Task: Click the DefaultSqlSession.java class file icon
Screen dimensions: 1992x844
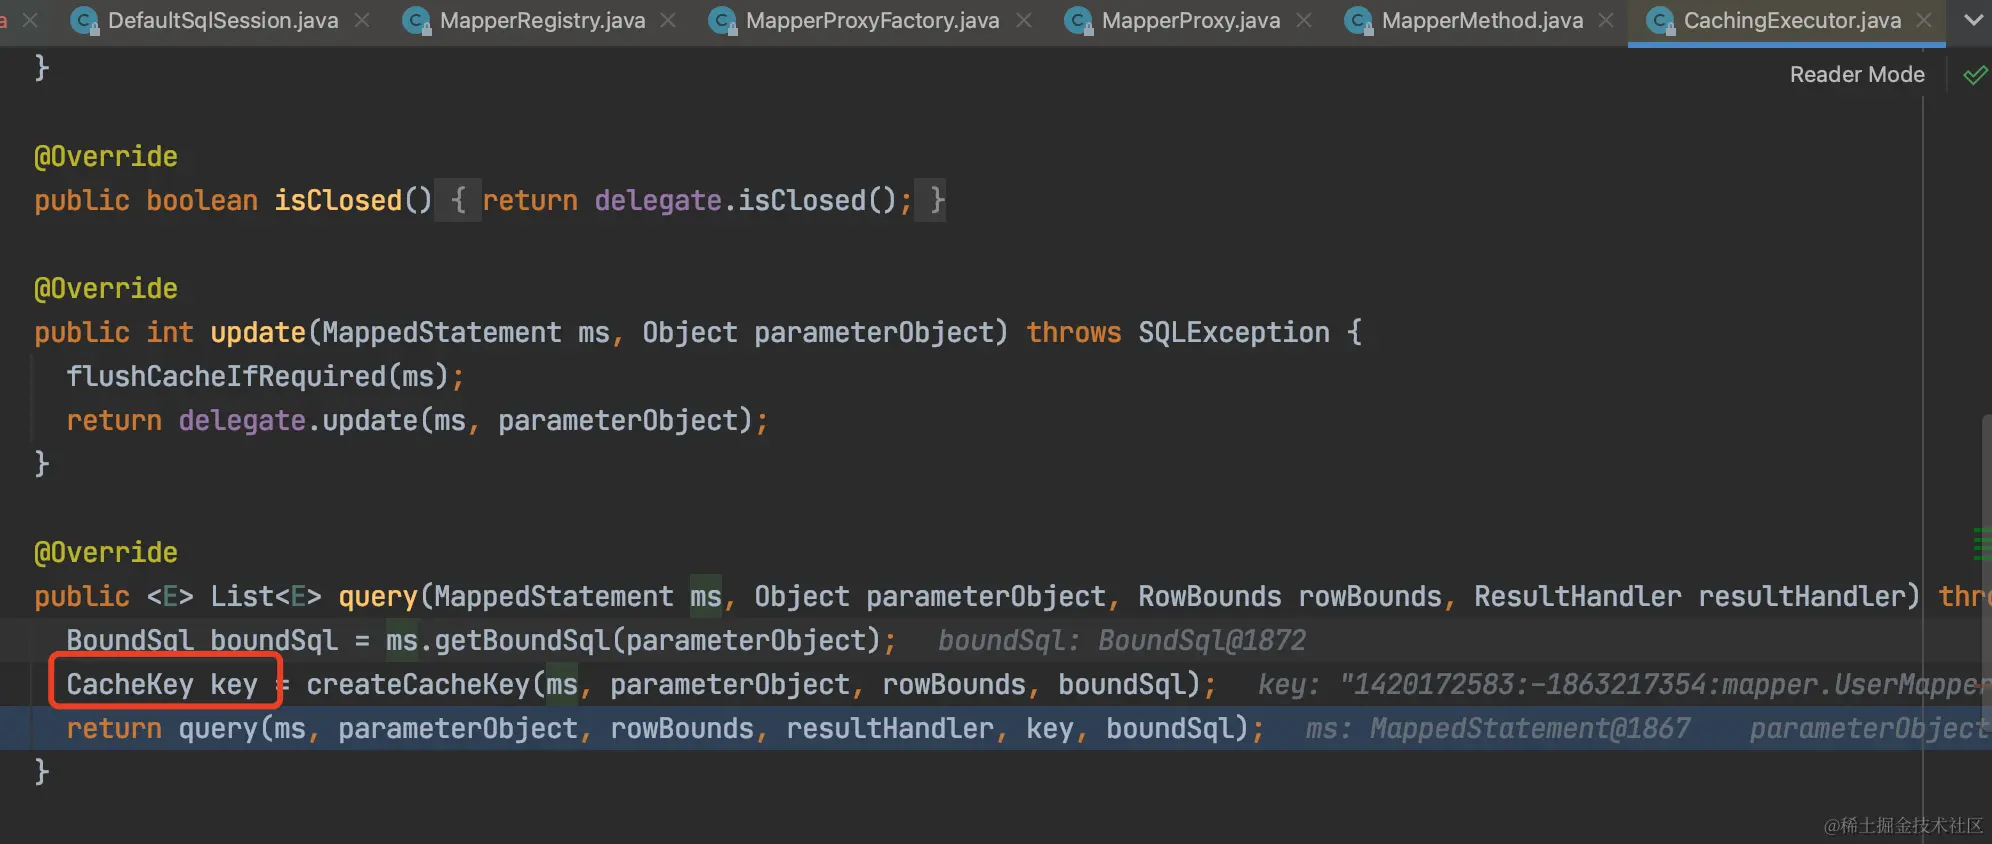Action: coord(85,21)
